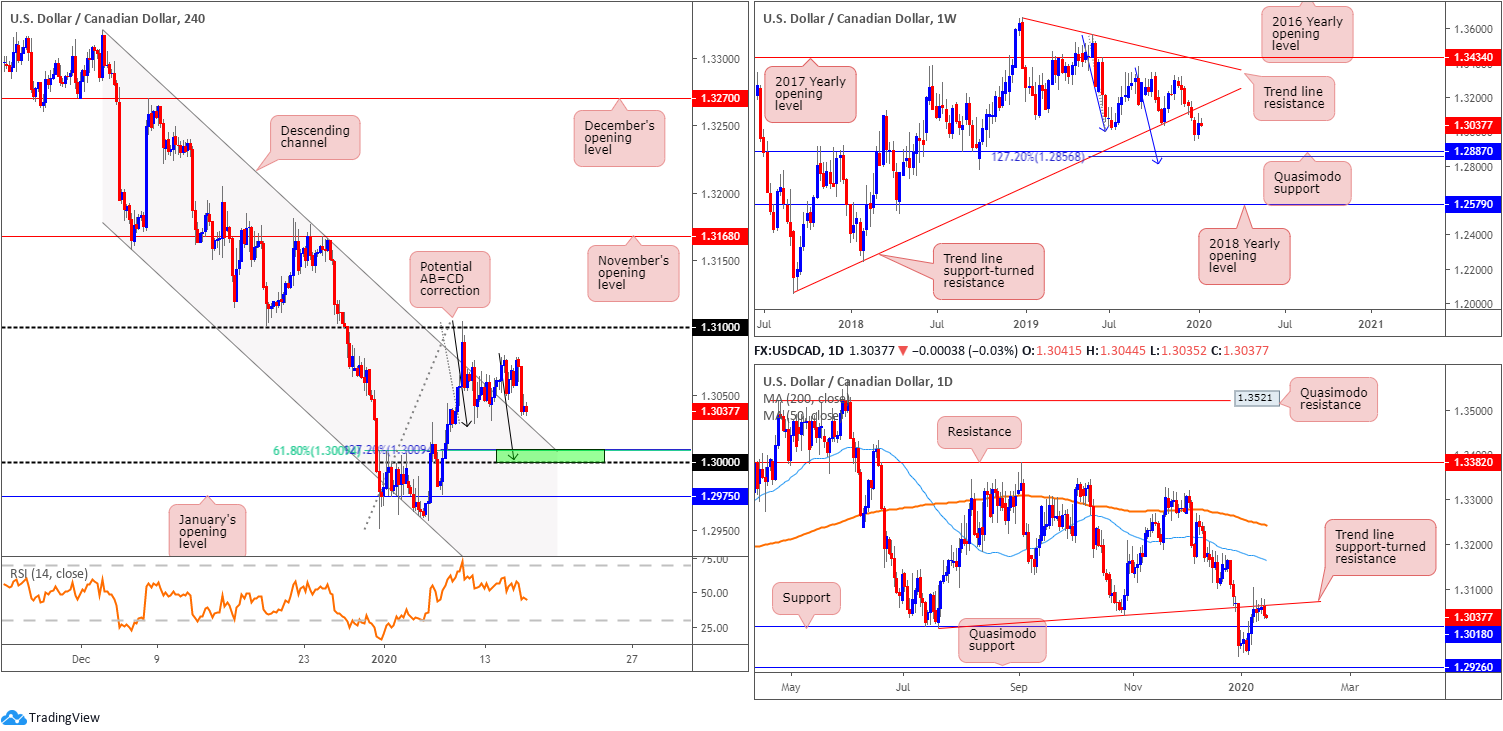The height and width of the screenshot is (731, 1503).
Task: Click the December's opening level annotation
Action: click(622, 137)
